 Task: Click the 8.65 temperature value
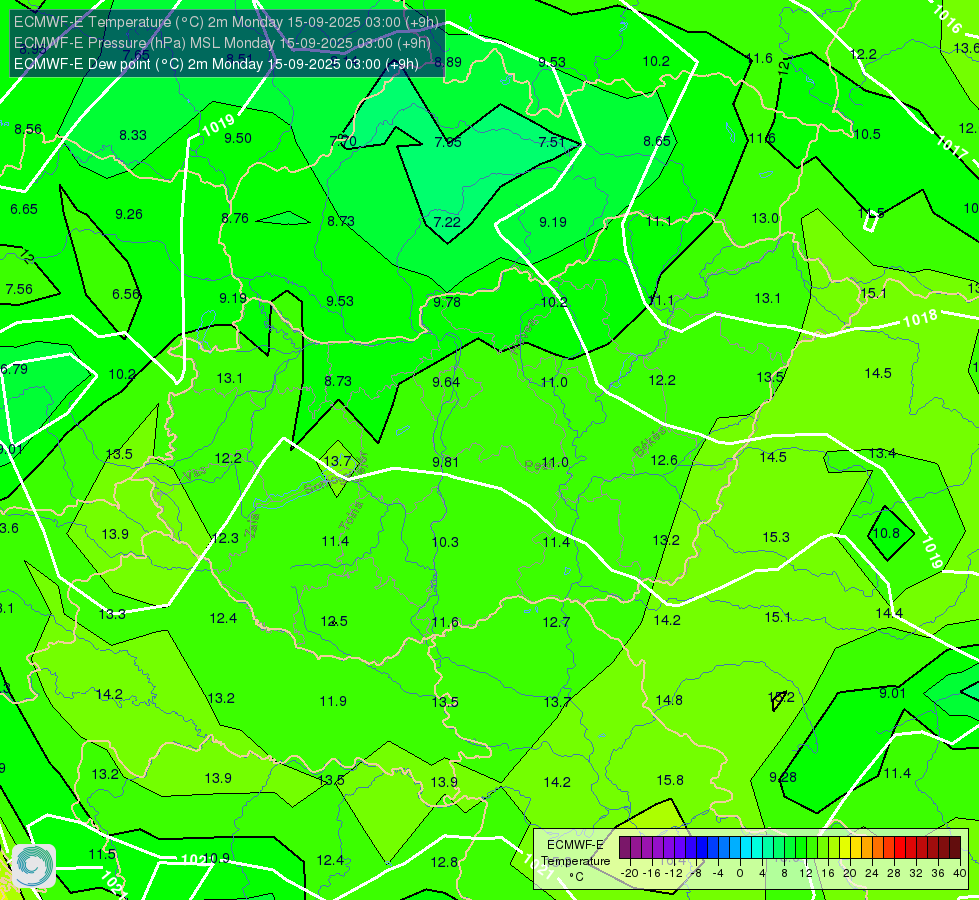(657, 141)
